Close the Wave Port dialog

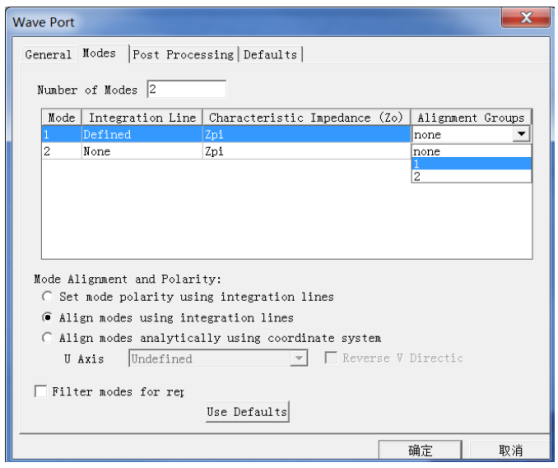(526, 17)
